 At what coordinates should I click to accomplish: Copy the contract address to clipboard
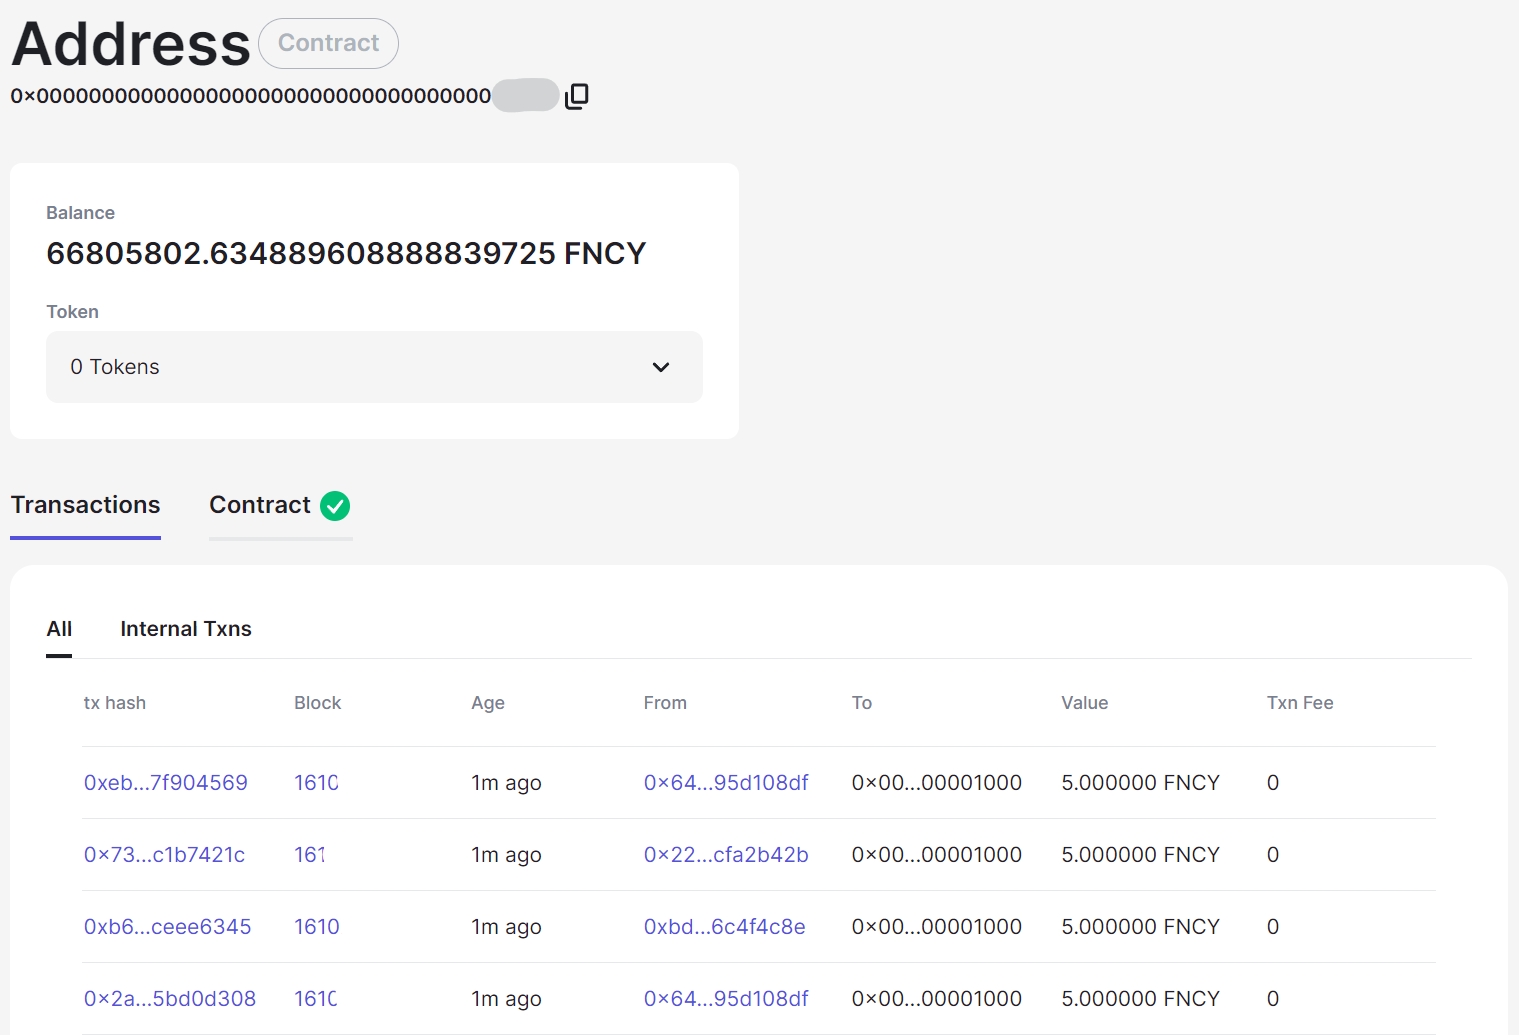[577, 96]
